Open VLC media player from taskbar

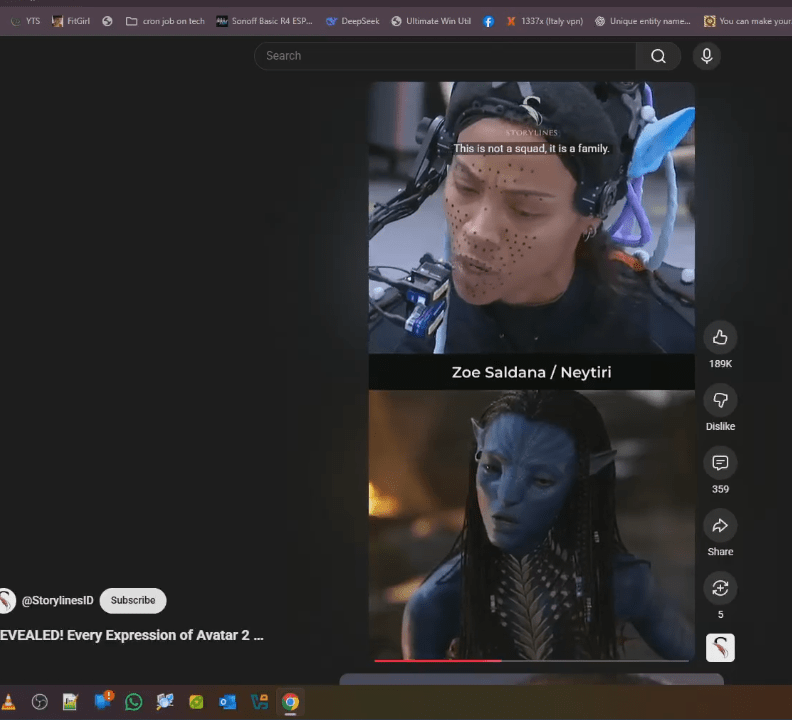[x=9, y=702]
